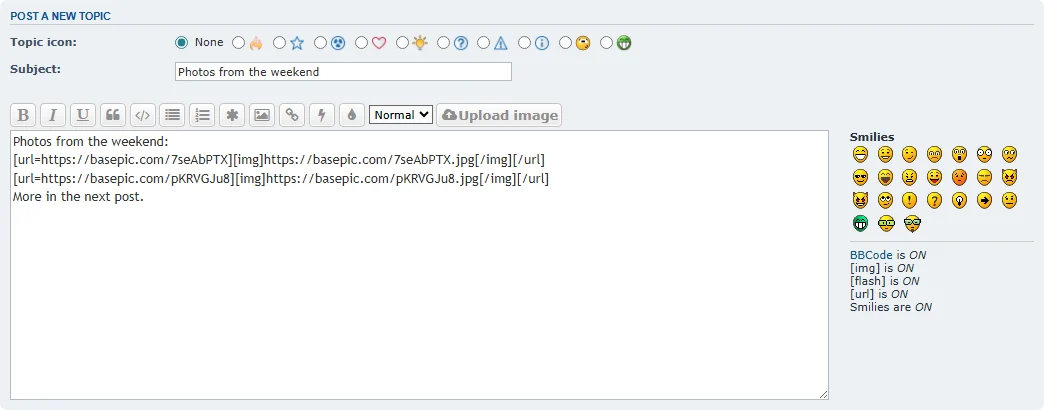
Task: Insert the winking smiley
Action: [910, 154]
